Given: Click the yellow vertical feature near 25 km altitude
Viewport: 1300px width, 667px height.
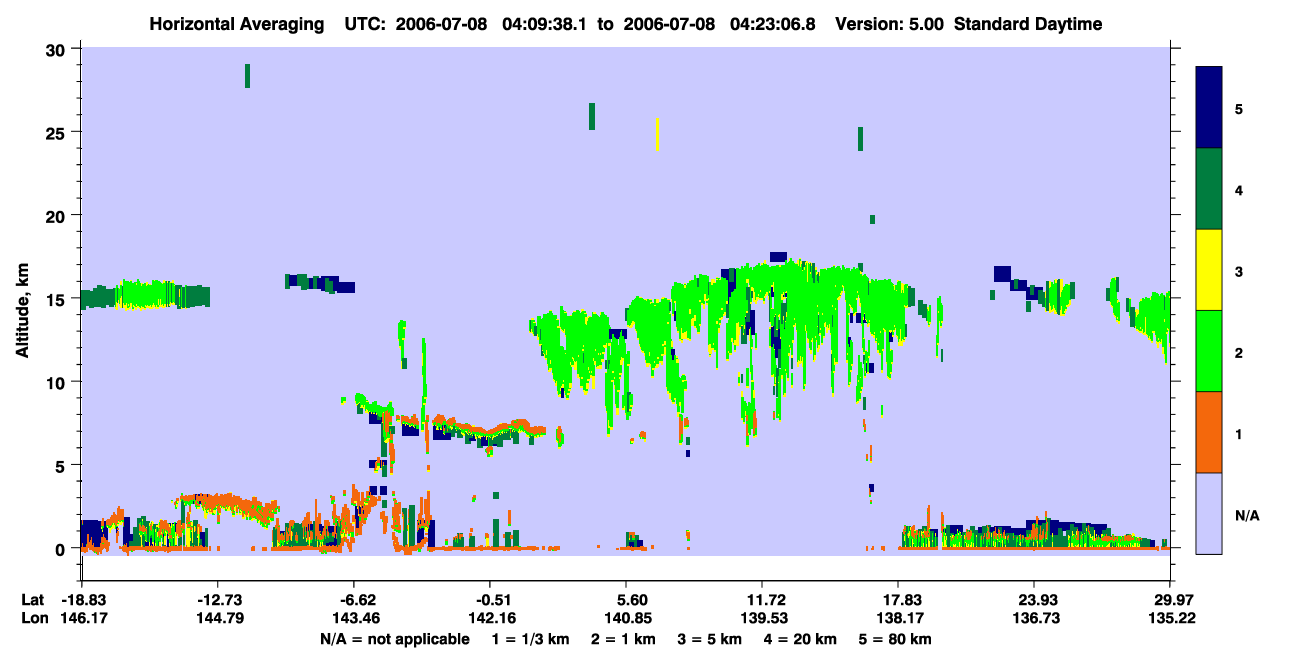Looking at the screenshot, I should click(x=657, y=134).
